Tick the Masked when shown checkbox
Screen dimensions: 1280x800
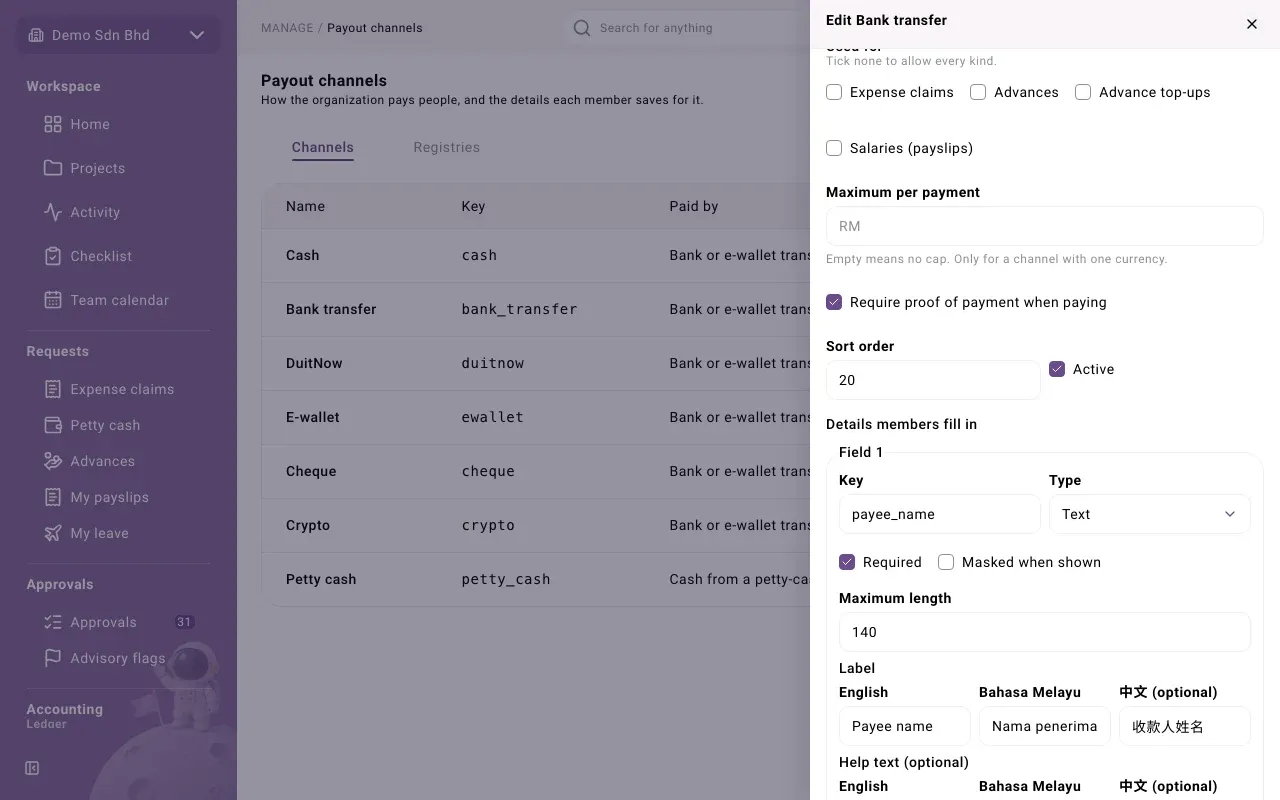(946, 562)
